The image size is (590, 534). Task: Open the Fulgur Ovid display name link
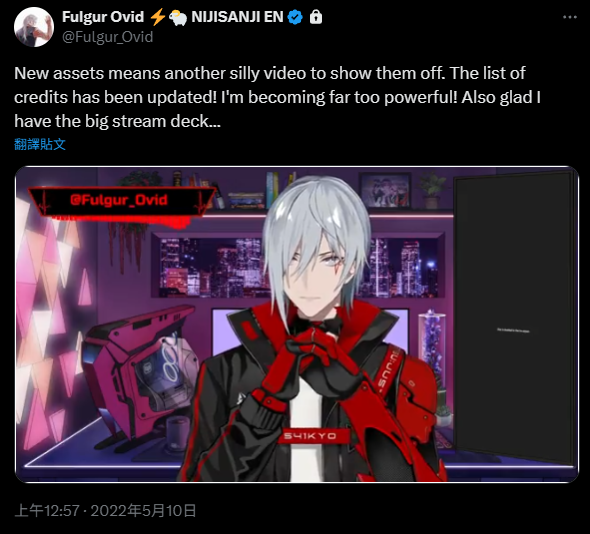(103, 17)
